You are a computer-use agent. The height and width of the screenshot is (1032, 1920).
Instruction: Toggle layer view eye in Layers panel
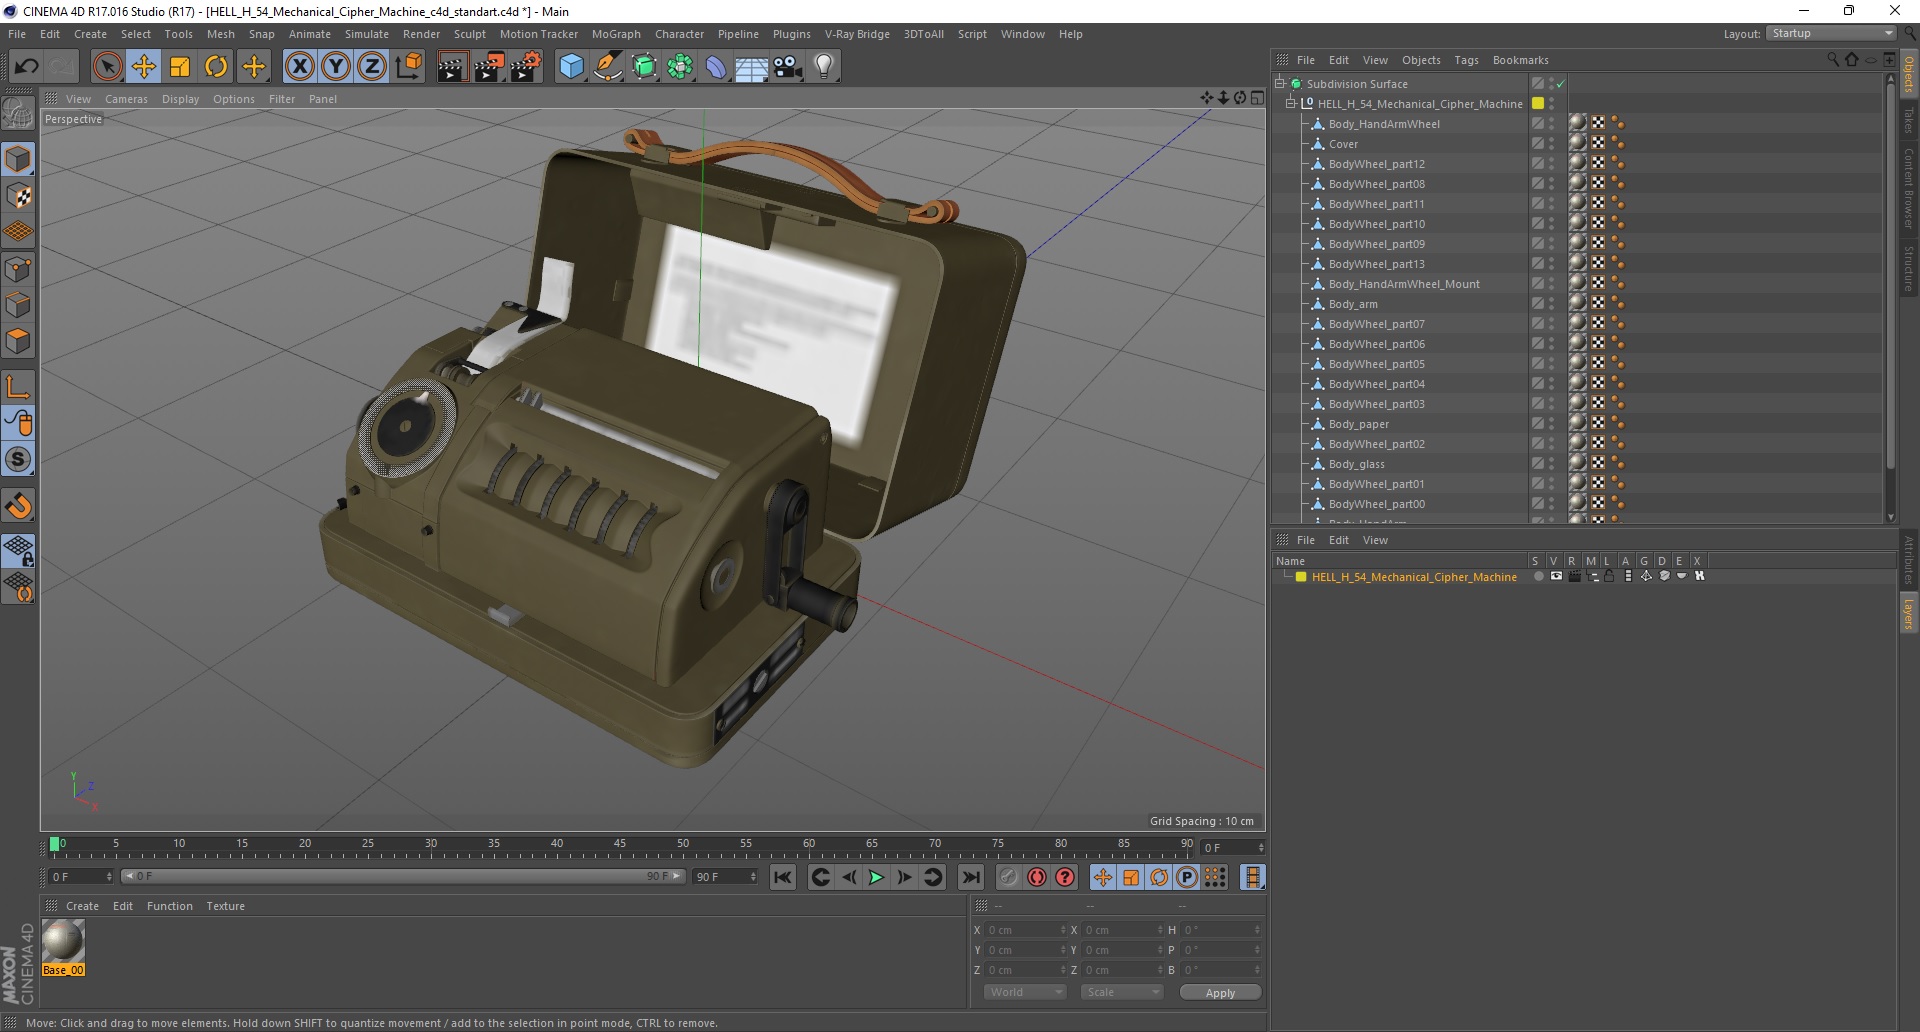click(1556, 576)
